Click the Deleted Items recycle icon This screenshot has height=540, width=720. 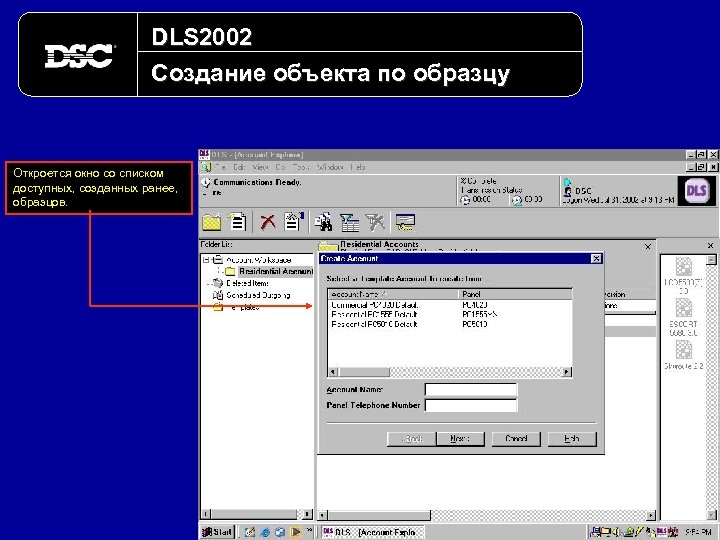[x=218, y=283]
